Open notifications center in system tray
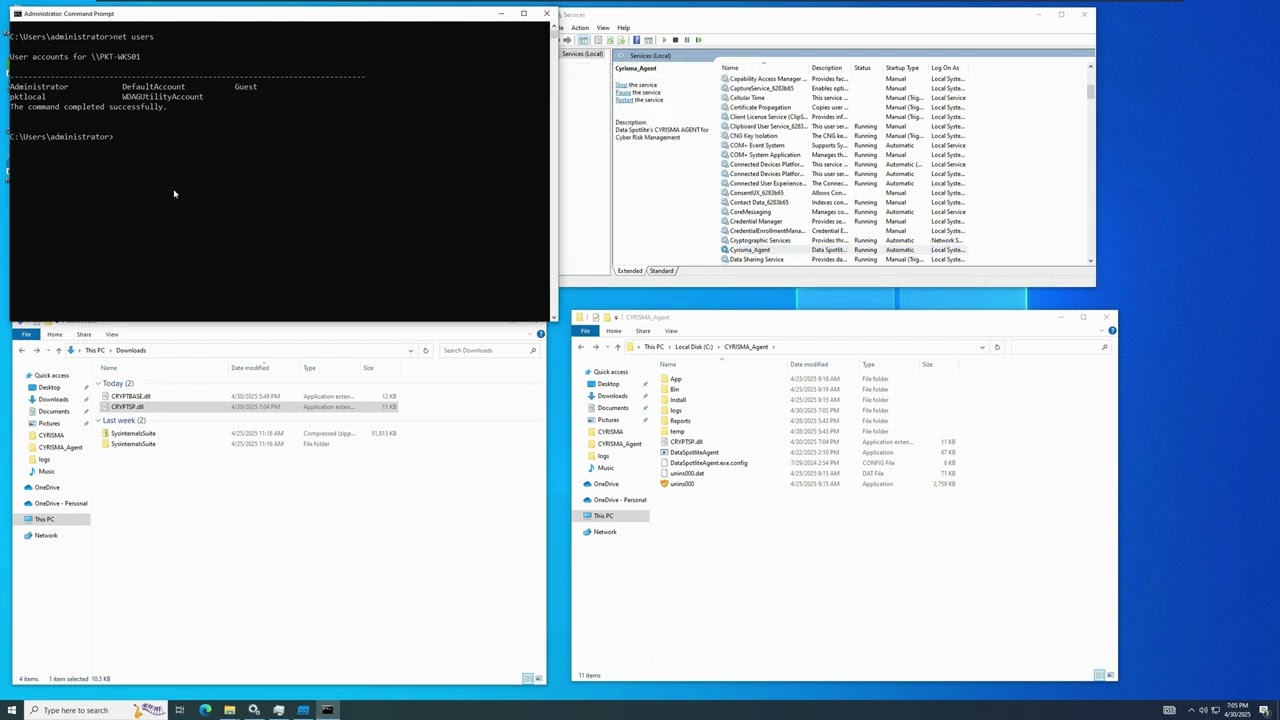Screen dimensions: 1280x720 [x=1265, y=710]
